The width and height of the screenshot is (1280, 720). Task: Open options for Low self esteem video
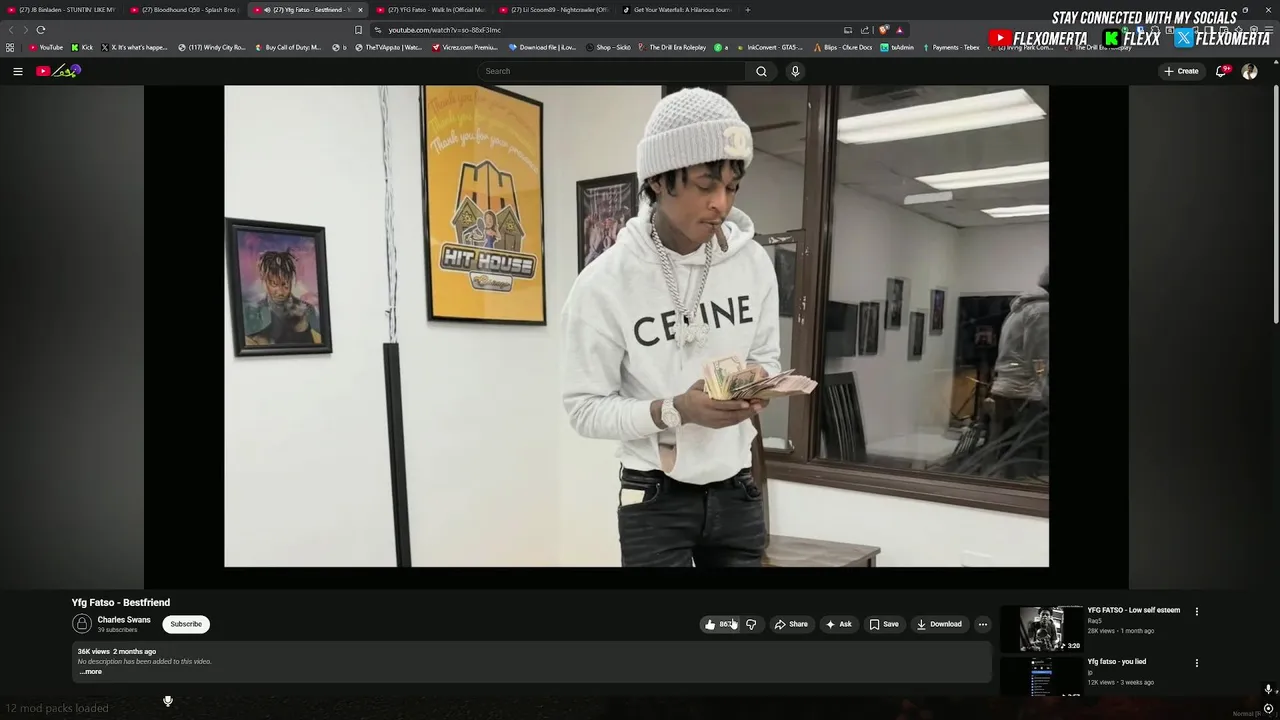coord(1196,611)
